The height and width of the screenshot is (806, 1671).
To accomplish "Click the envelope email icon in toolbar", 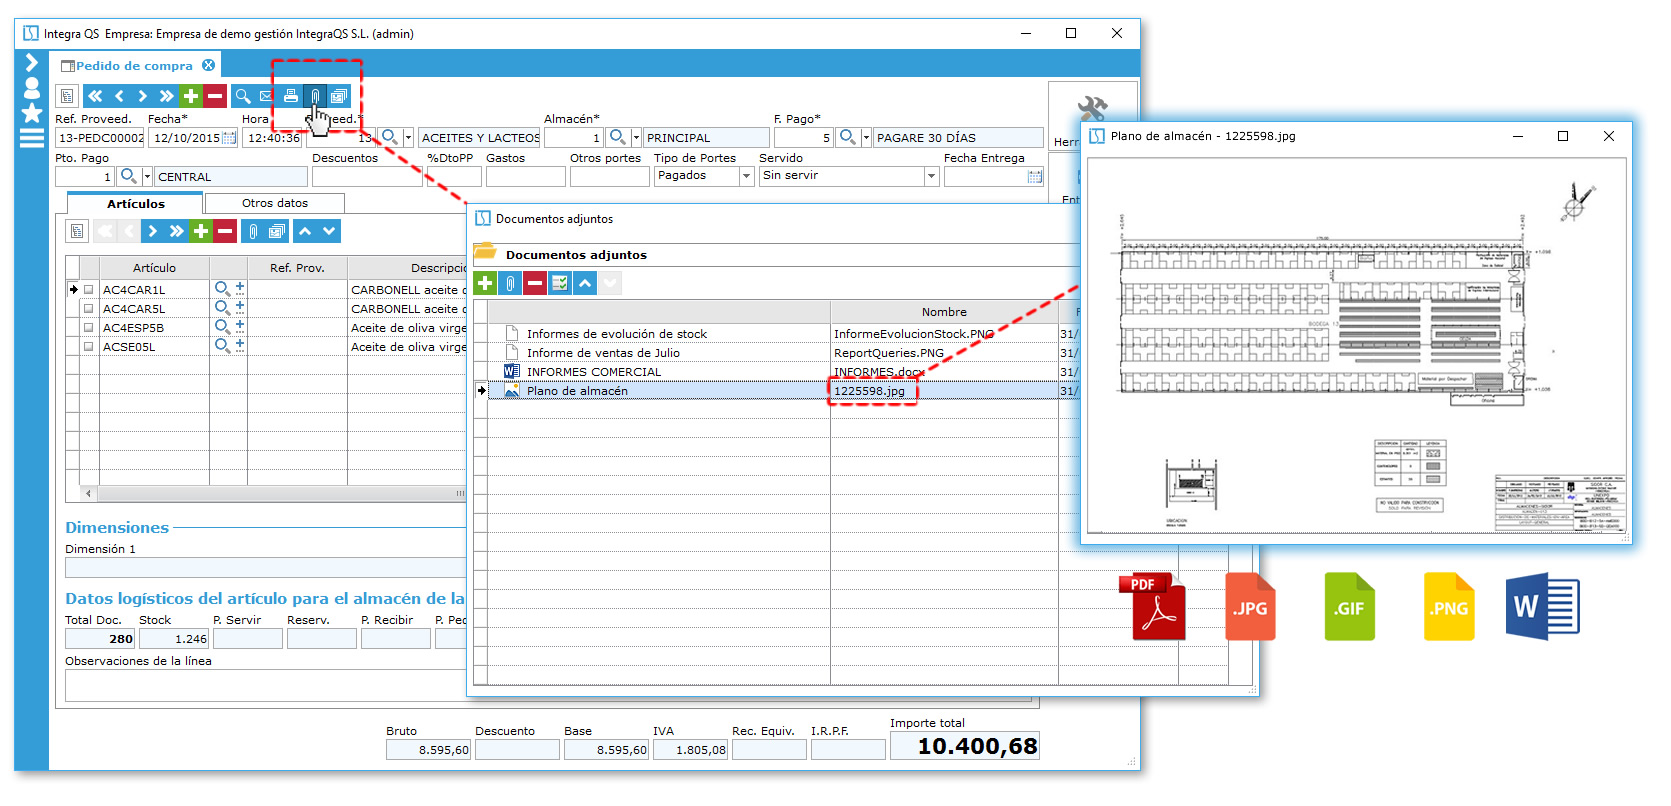I will coord(266,96).
